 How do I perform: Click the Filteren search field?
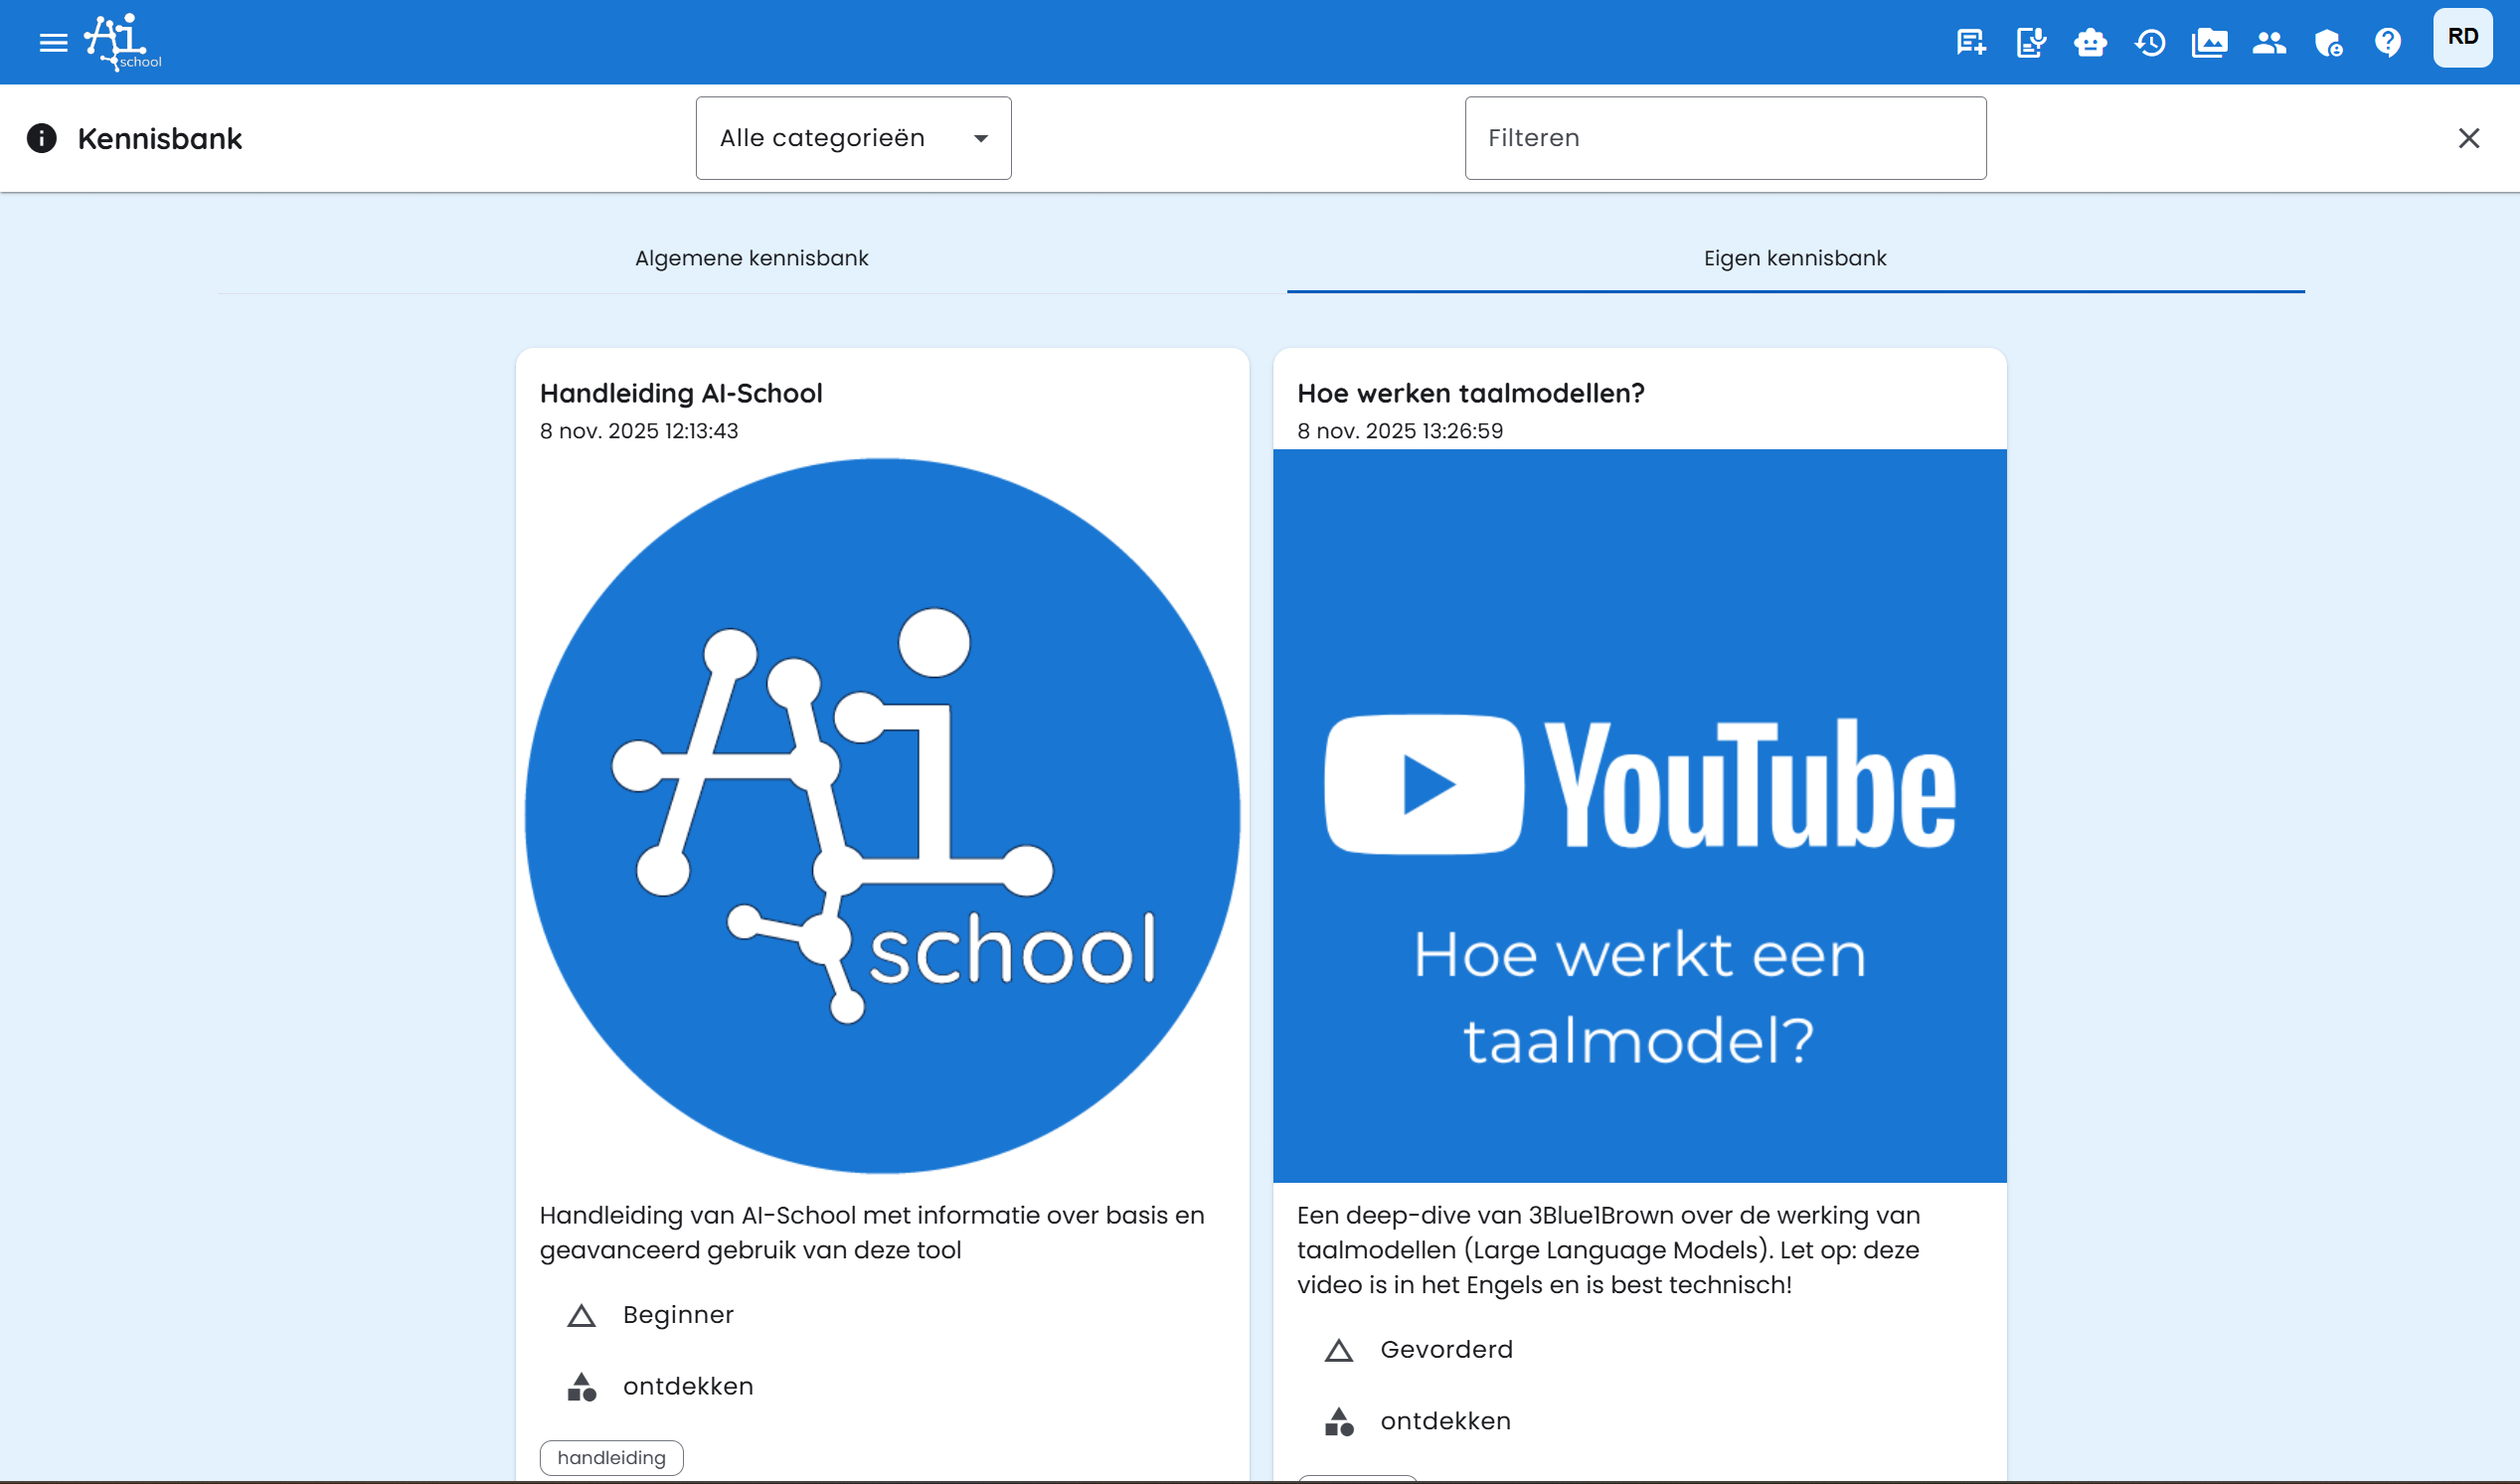coord(1724,137)
